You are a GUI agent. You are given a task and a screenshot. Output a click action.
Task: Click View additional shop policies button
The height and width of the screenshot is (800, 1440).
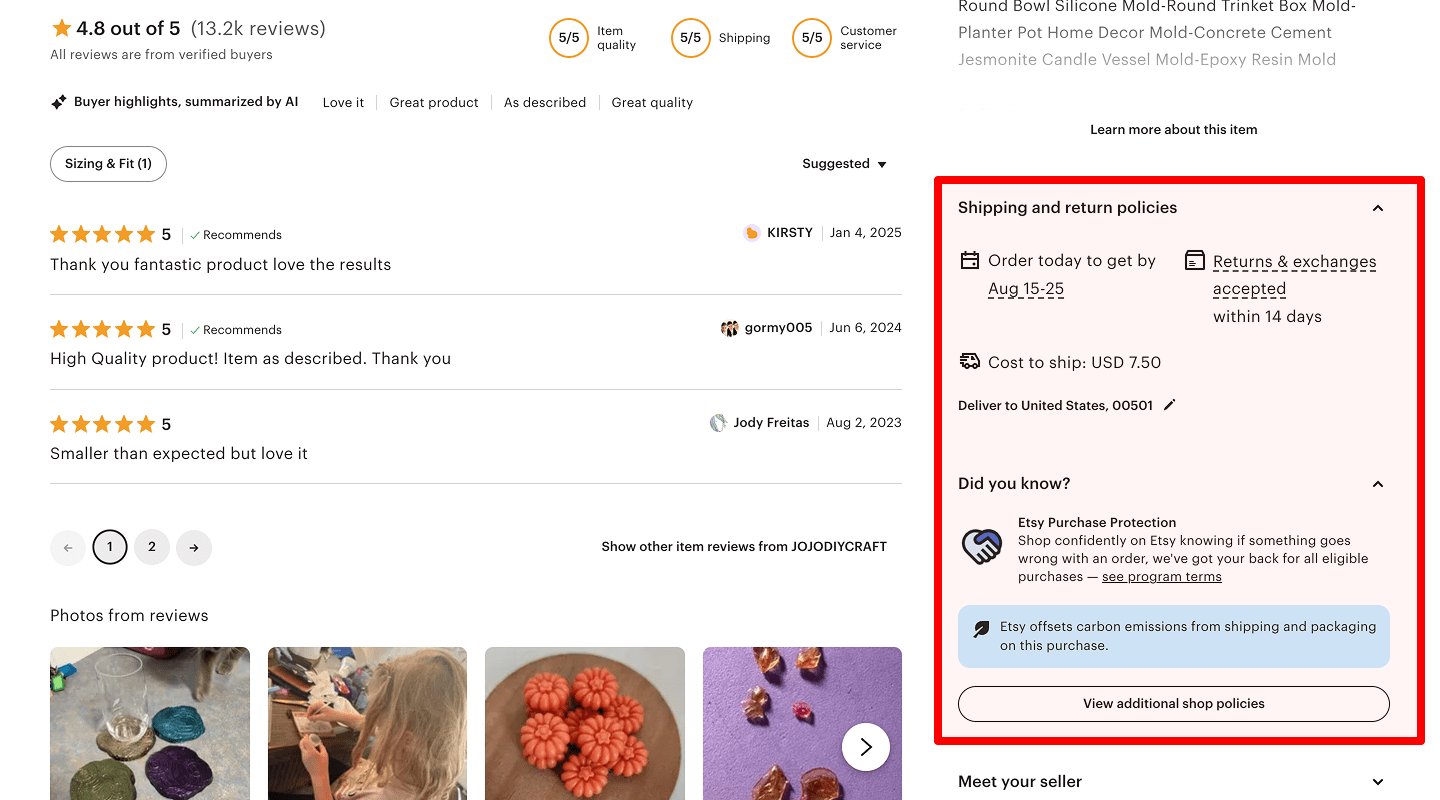coord(1173,704)
